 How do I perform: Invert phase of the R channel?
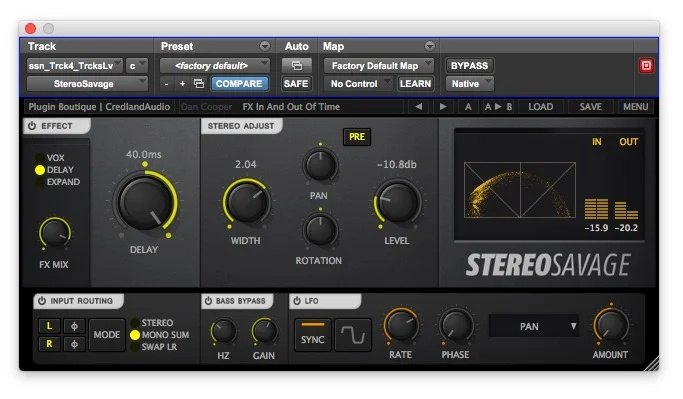[x=74, y=344]
